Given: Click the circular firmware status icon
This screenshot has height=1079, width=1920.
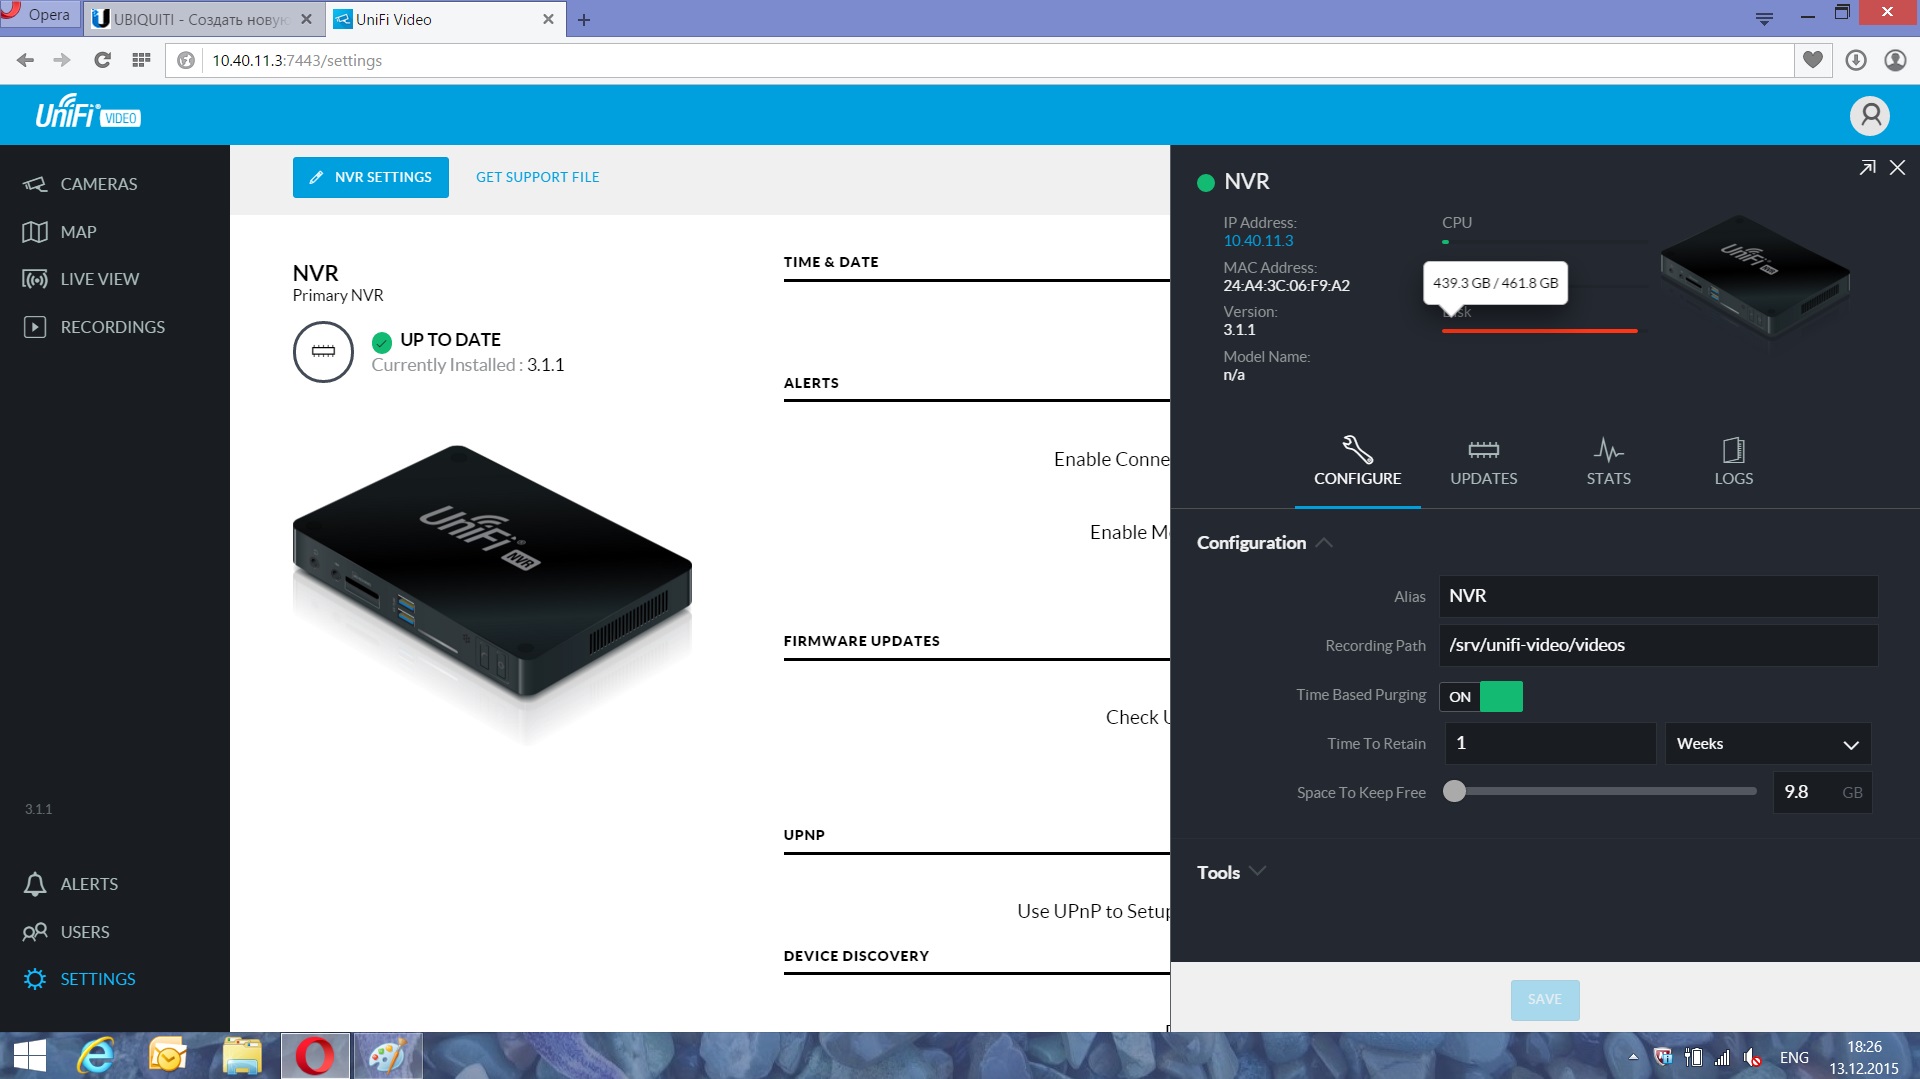Looking at the screenshot, I should click(x=323, y=352).
